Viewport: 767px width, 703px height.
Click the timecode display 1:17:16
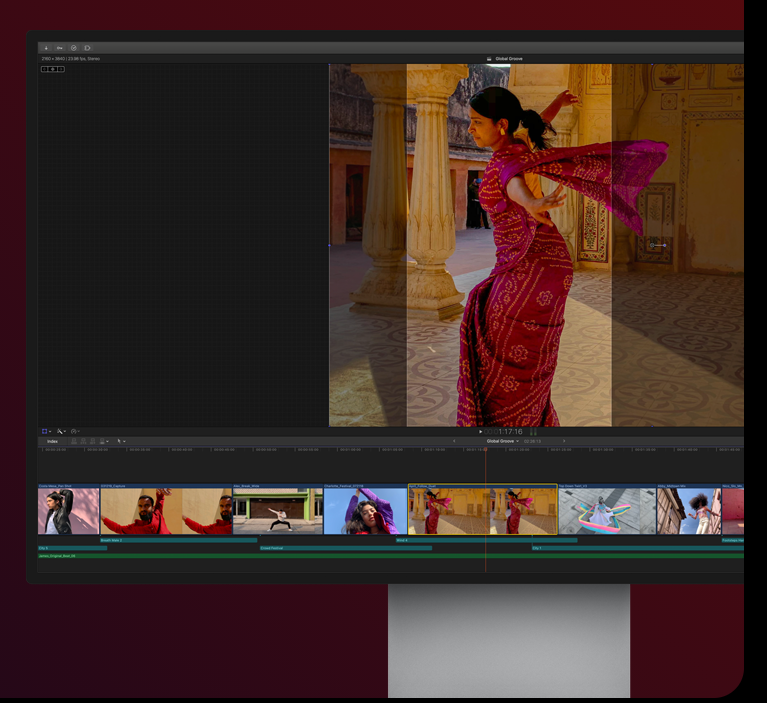512,431
